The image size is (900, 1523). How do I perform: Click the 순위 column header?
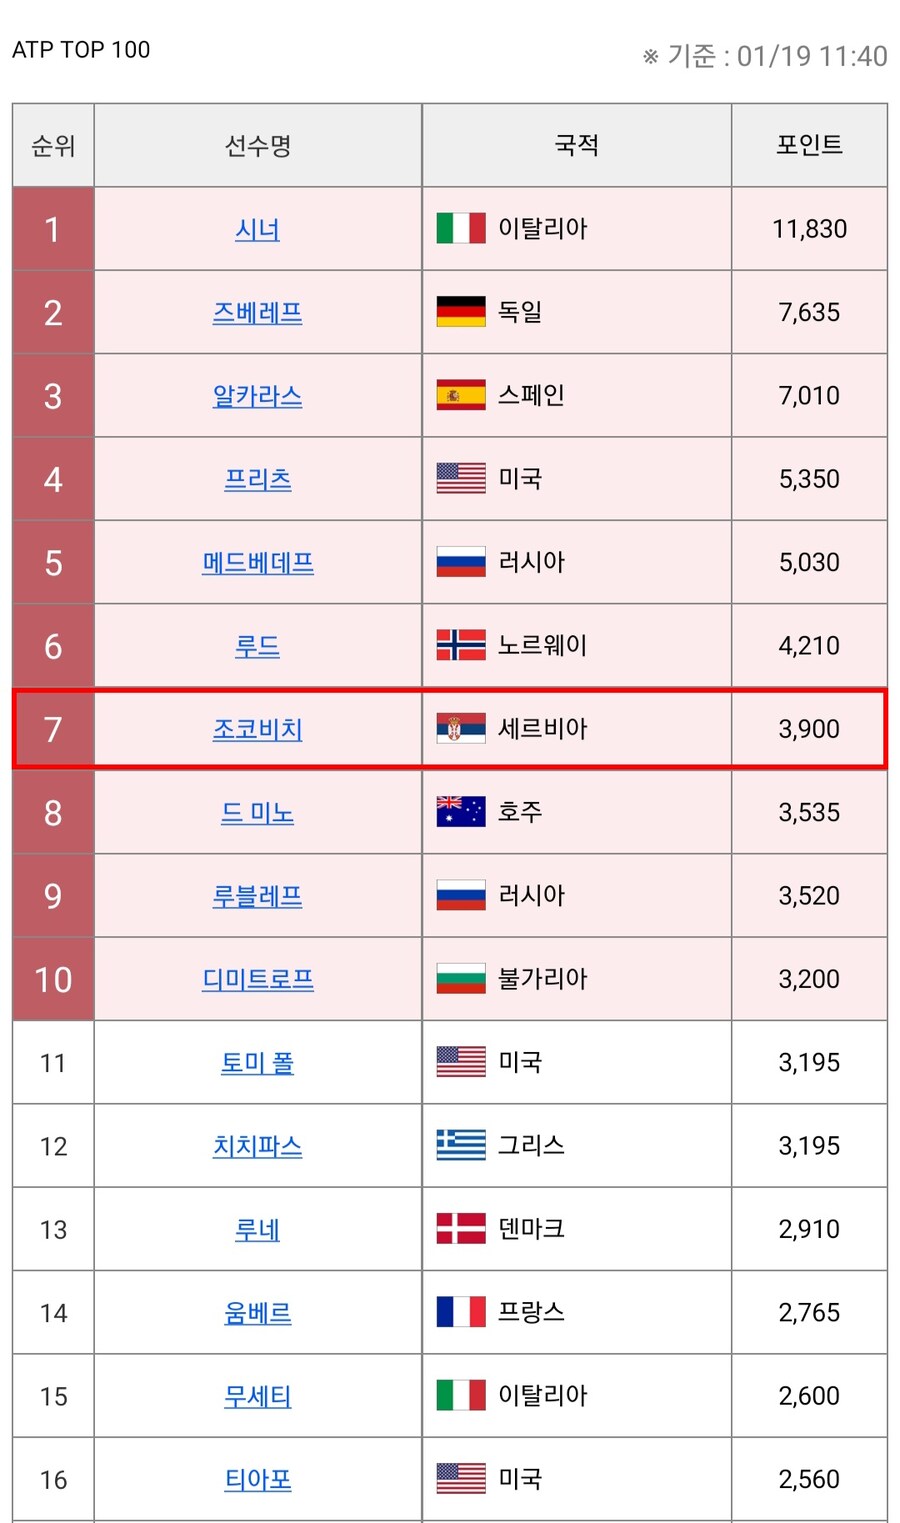51,144
